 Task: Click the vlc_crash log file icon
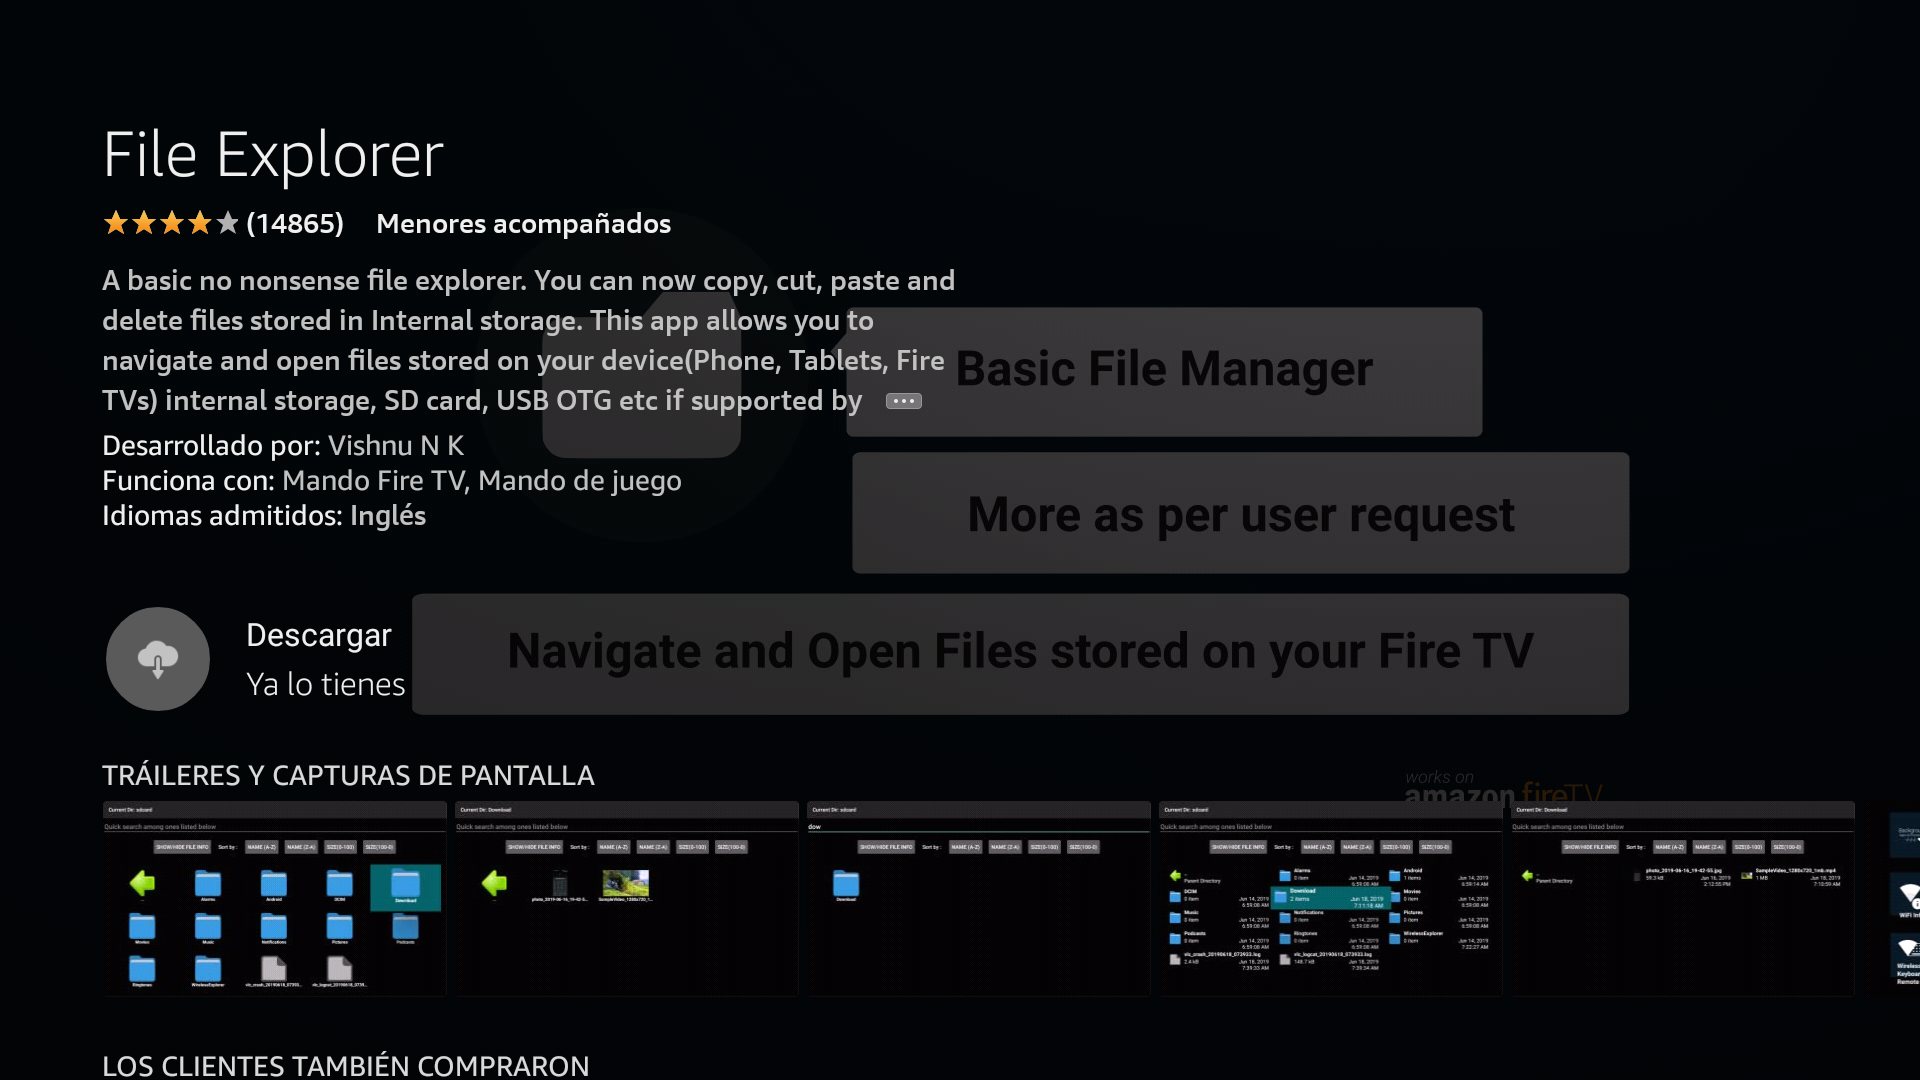click(274, 970)
